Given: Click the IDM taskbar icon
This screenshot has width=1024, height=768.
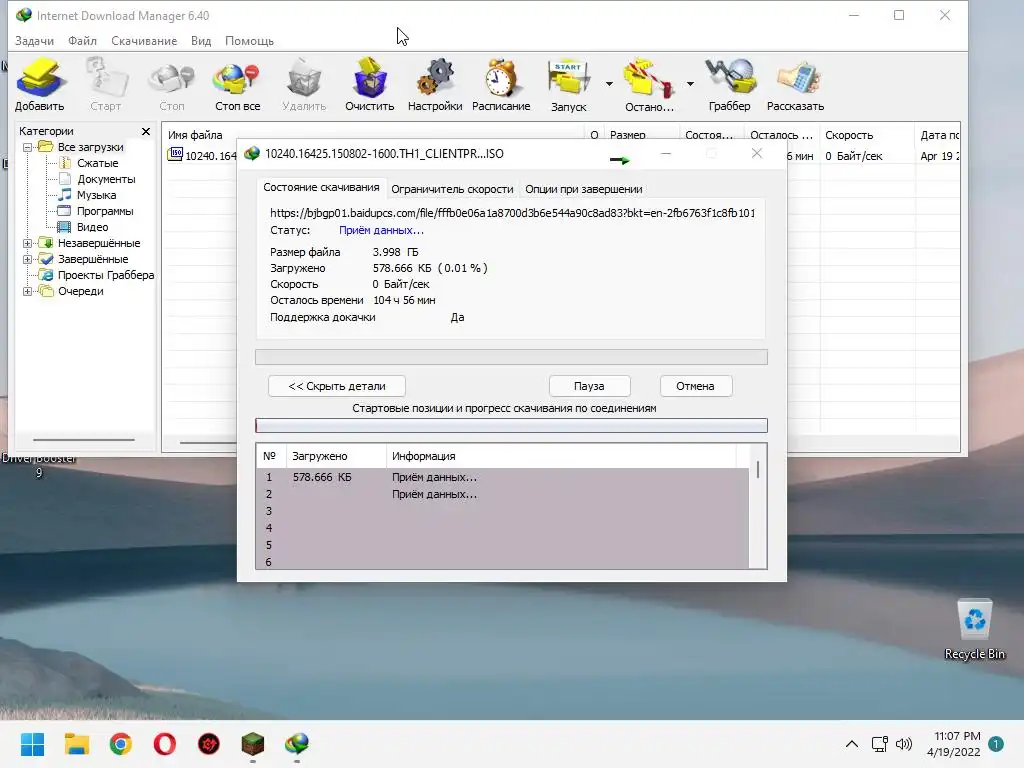Looking at the screenshot, I should click(x=297, y=744).
